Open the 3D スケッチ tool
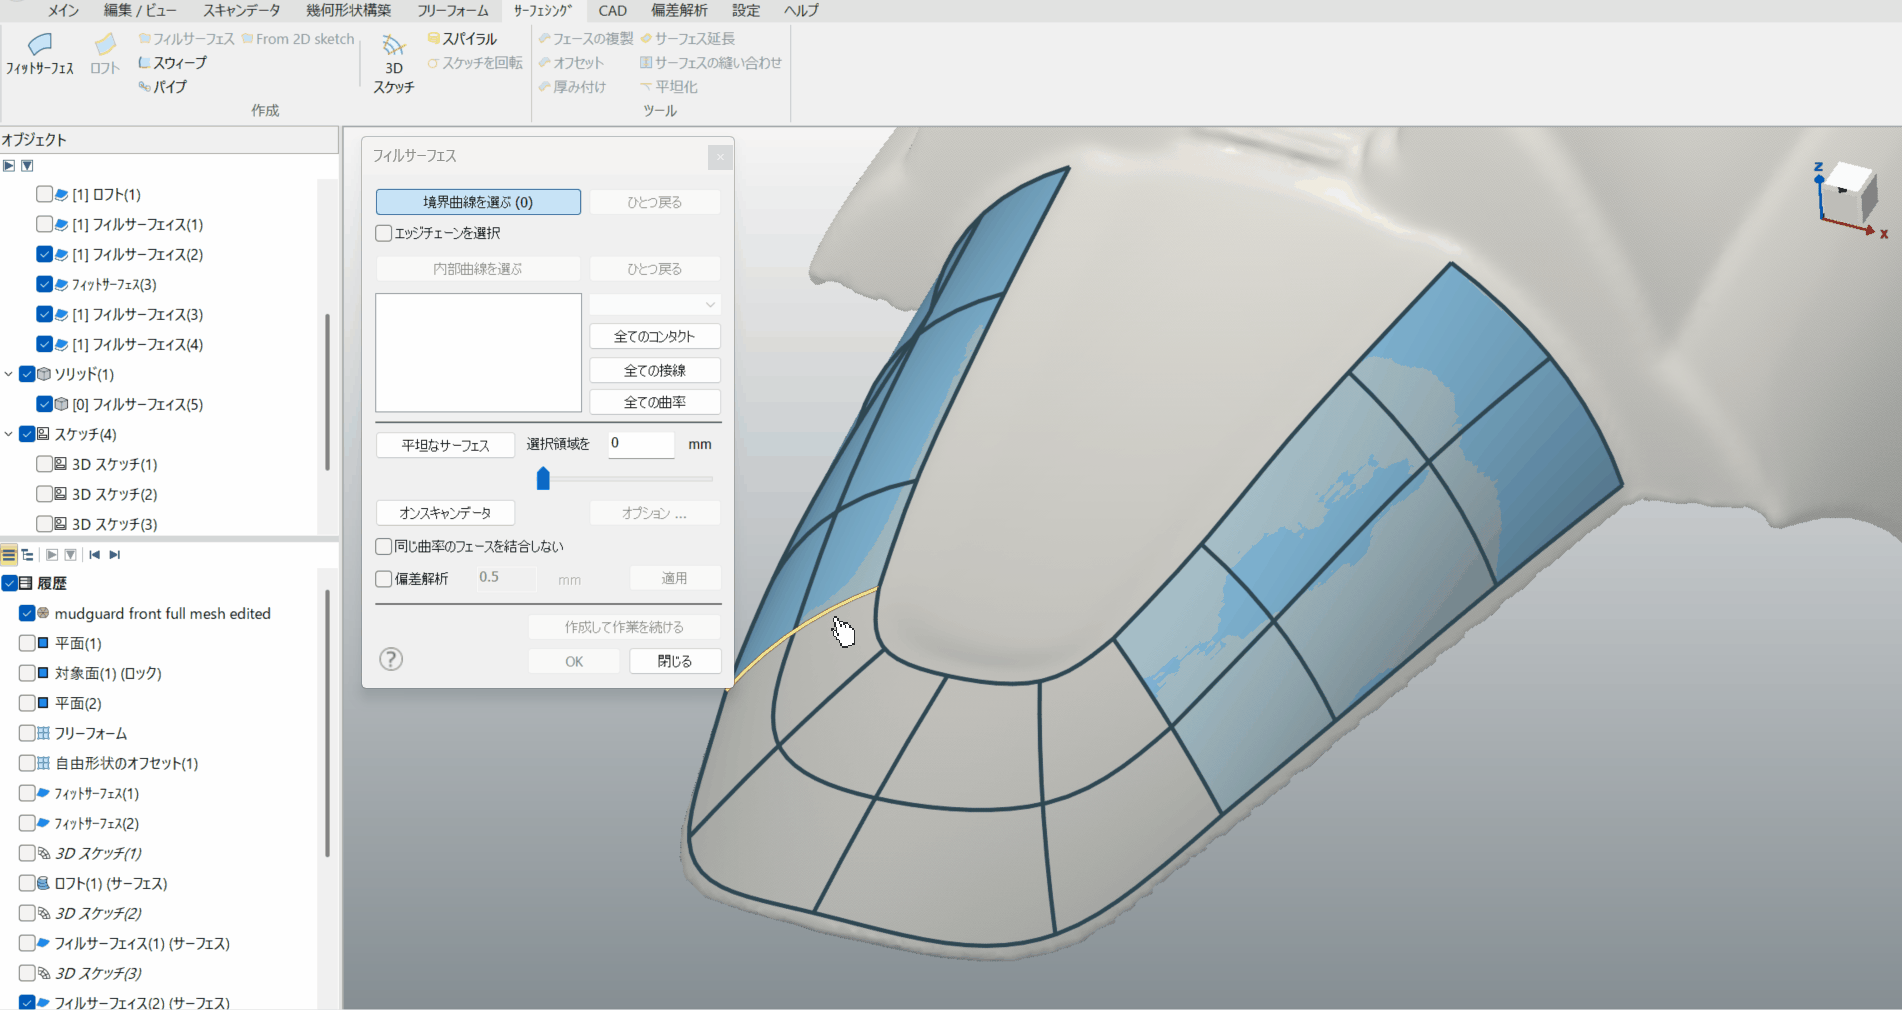The image size is (1902, 1010). point(393,63)
